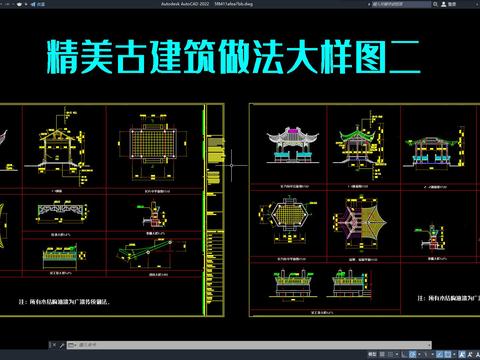This screenshot has width=480, height=360.
Task: Select the hexagonal floor plan drawing
Action: coord(288,220)
